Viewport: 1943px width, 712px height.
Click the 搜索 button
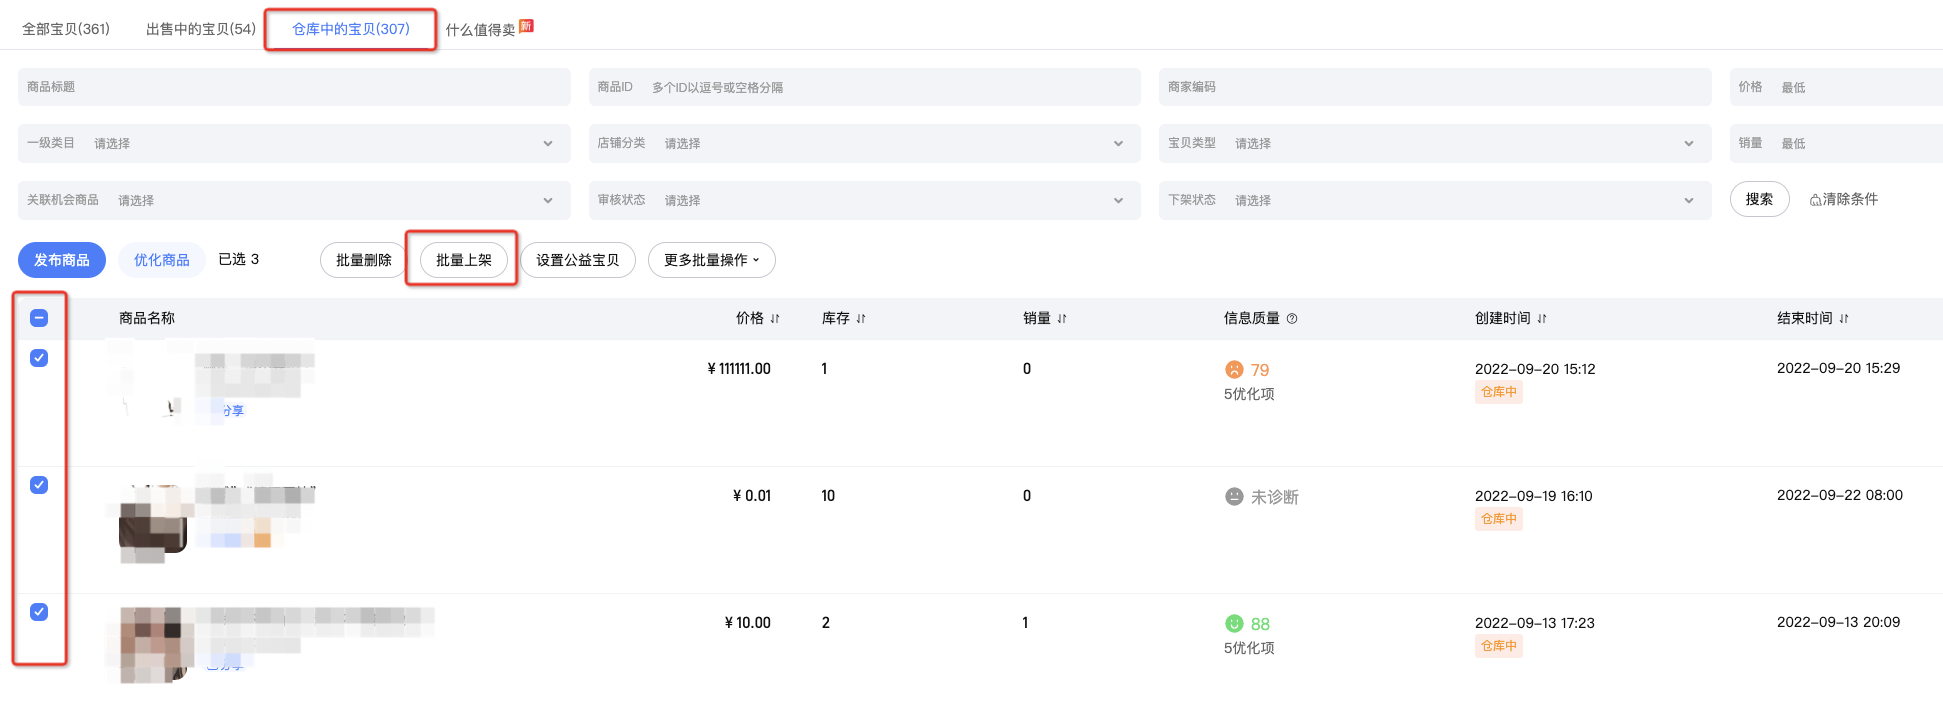[1760, 199]
